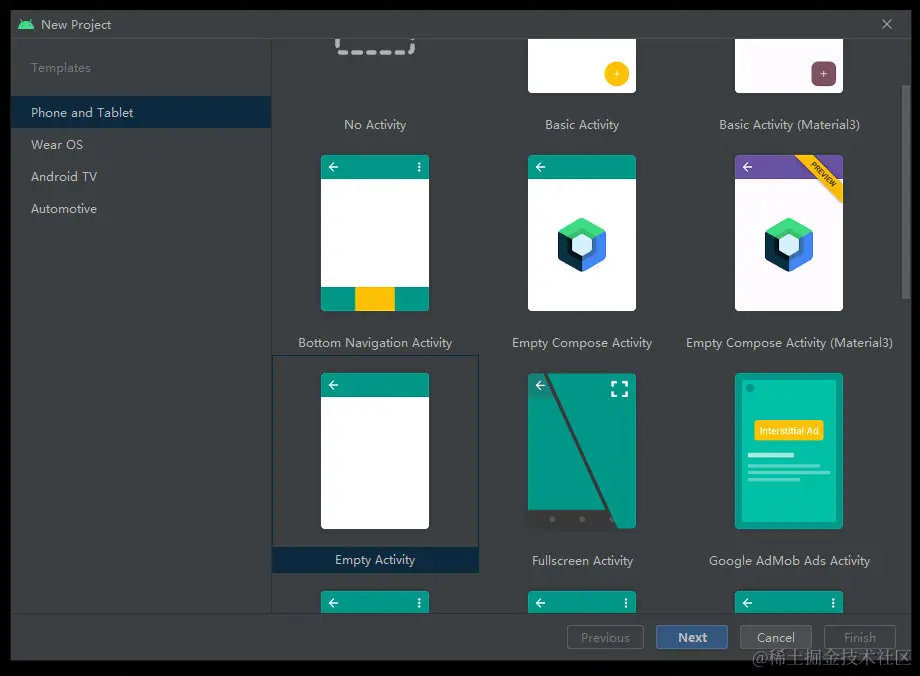The width and height of the screenshot is (920, 676).
Task: Pick the Fullscreen Activity template thumbnail
Action: click(x=582, y=451)
